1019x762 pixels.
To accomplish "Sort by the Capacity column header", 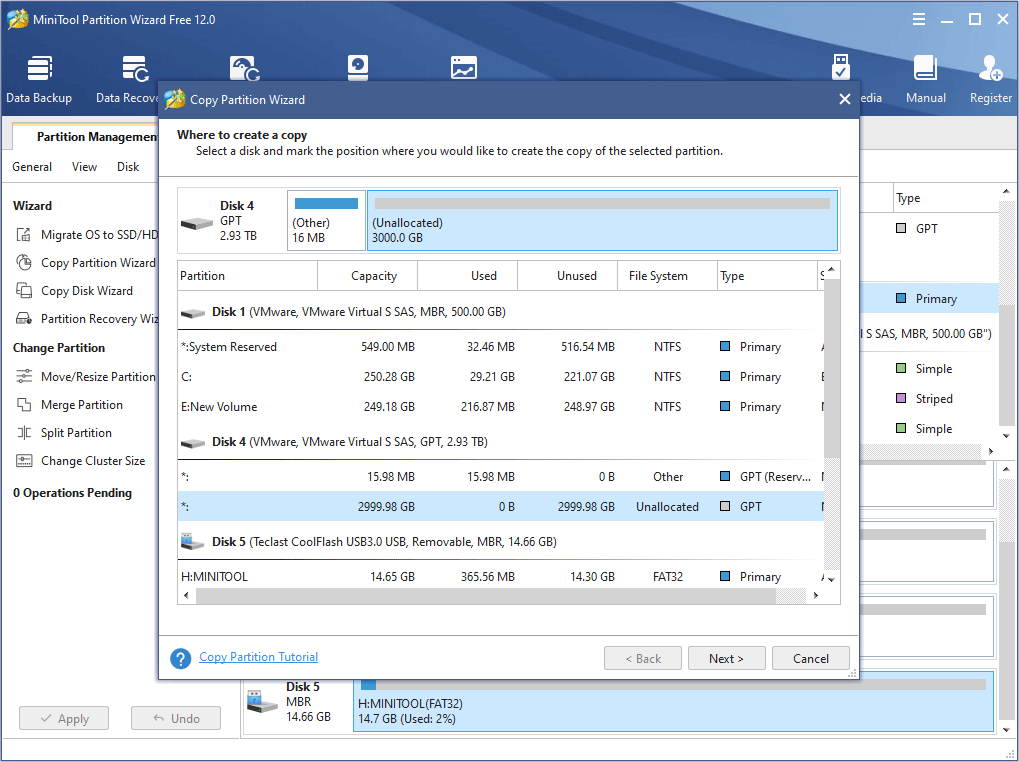I will tap(368, 275).
